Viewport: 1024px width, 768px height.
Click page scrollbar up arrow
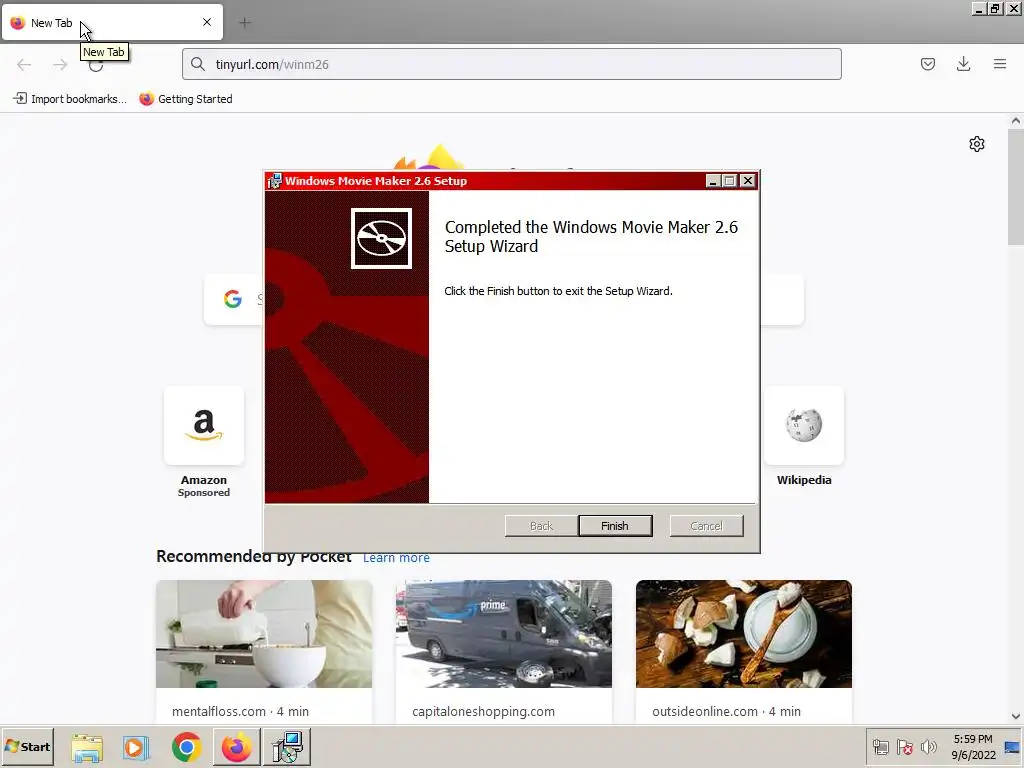pos(1016,121)
